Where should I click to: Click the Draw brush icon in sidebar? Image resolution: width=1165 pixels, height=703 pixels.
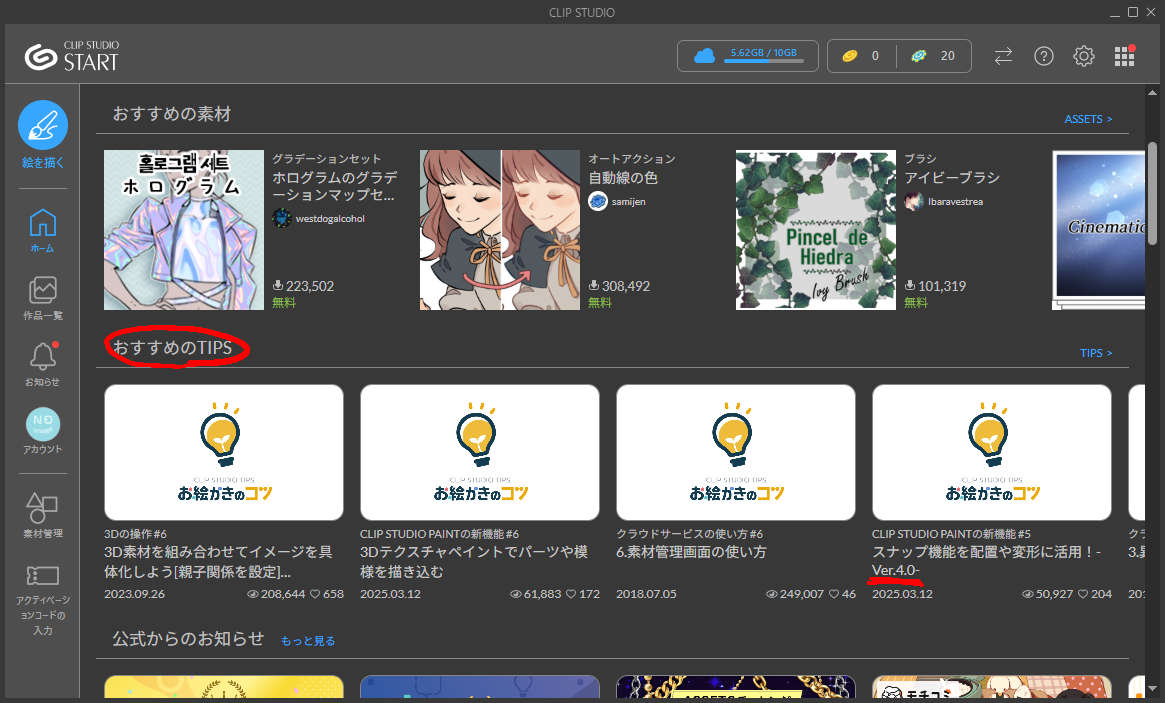[43, 126]
